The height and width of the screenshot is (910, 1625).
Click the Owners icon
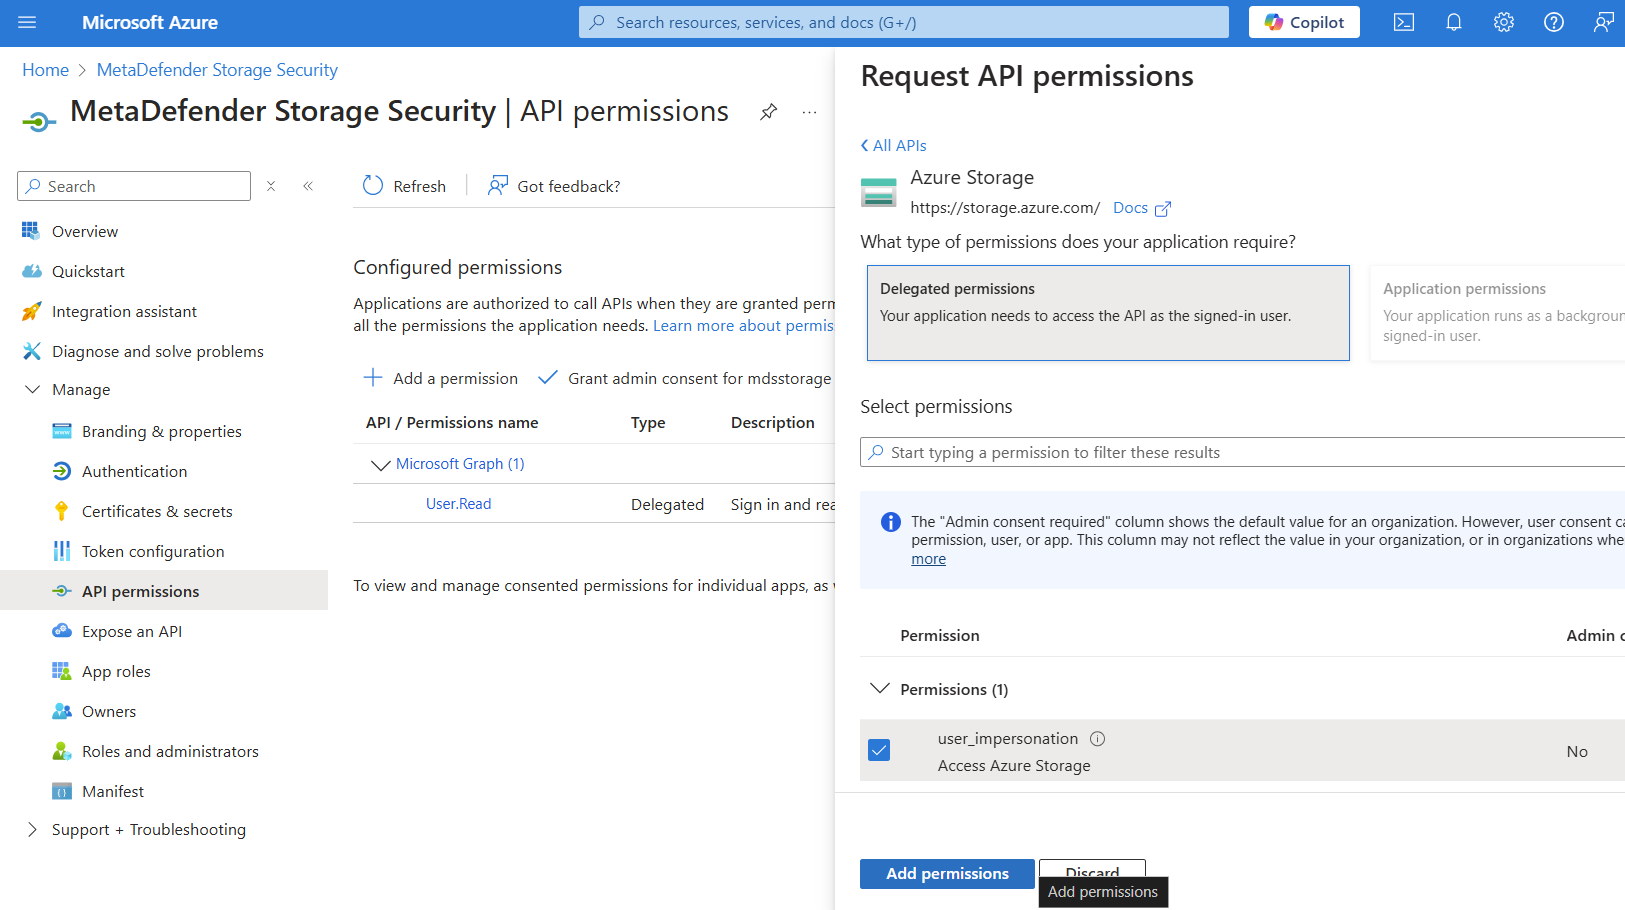pos(62,711)
